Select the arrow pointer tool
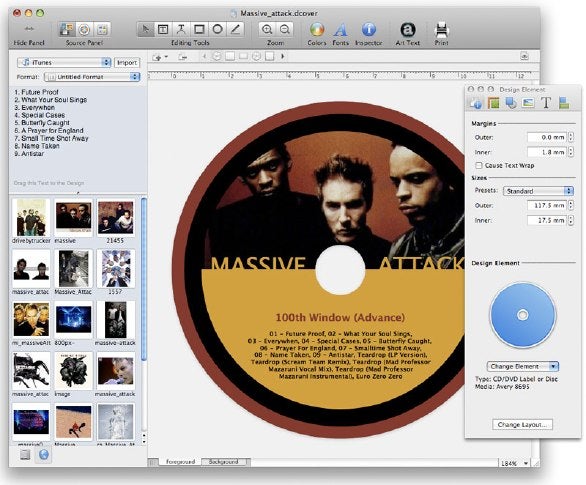Screen dimensions: 586x485 coord(146,29)
